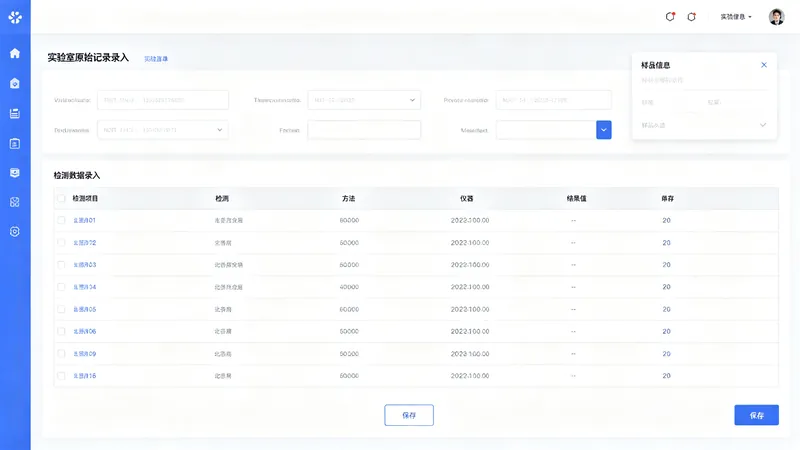Check the box for row ending 01

[x=61, y=220]
